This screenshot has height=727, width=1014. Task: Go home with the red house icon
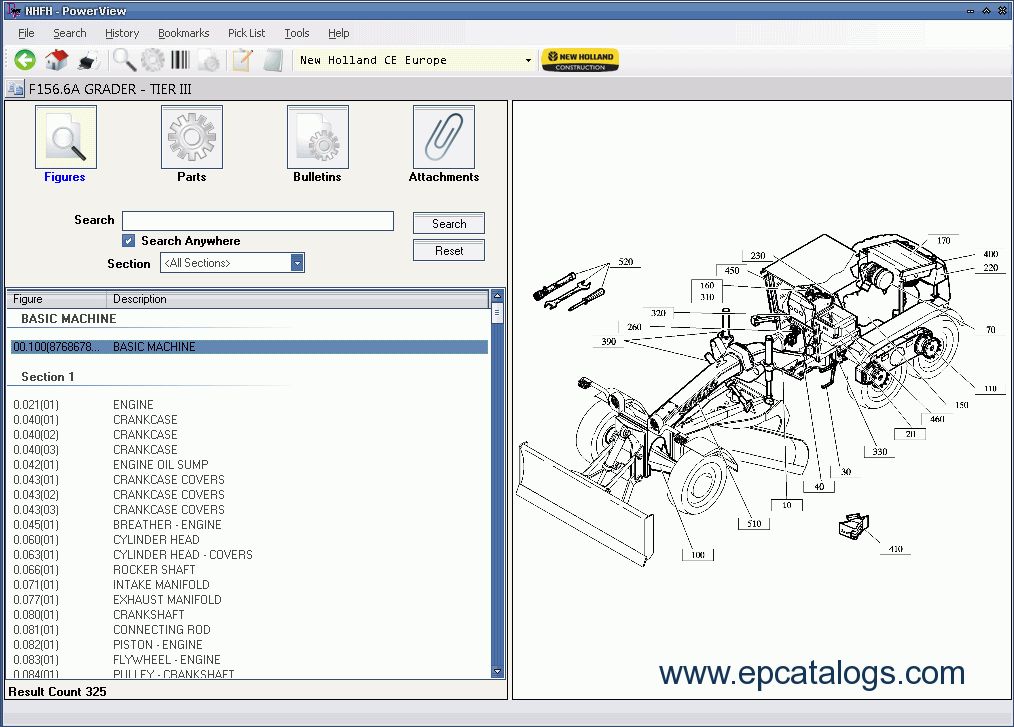tap(56, 60)
